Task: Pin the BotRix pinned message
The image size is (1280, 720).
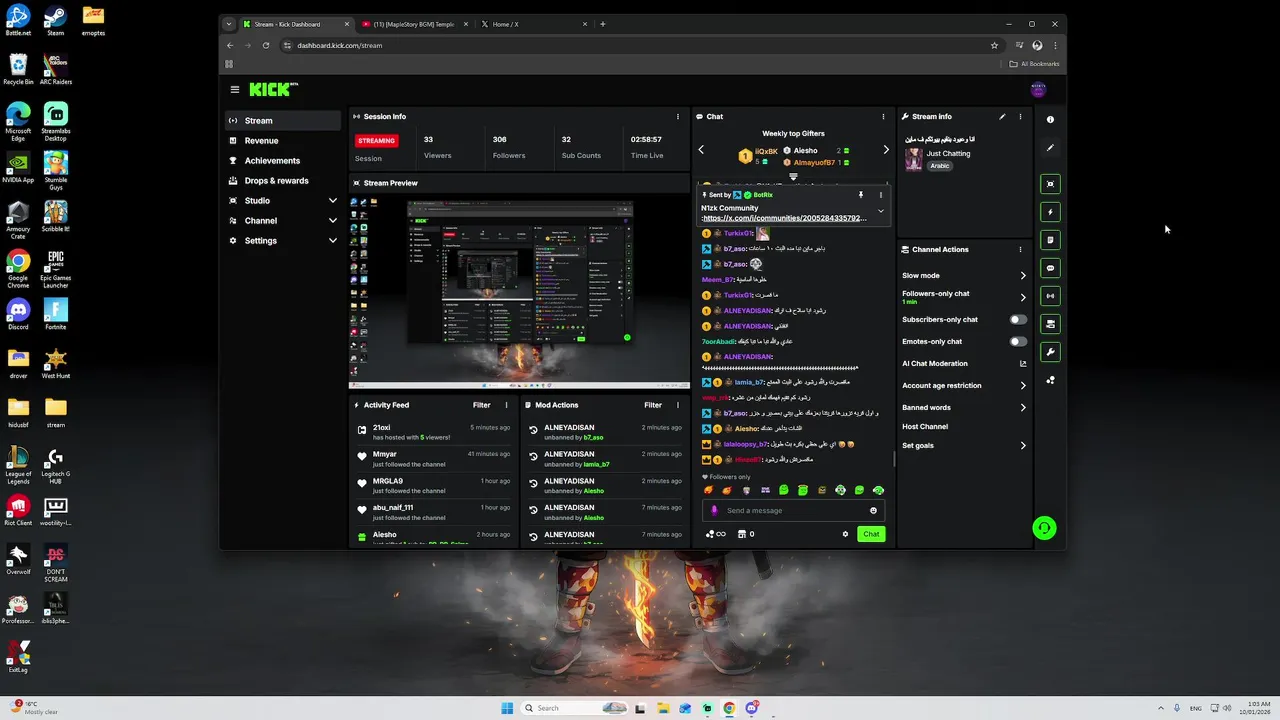Action: 861,195
